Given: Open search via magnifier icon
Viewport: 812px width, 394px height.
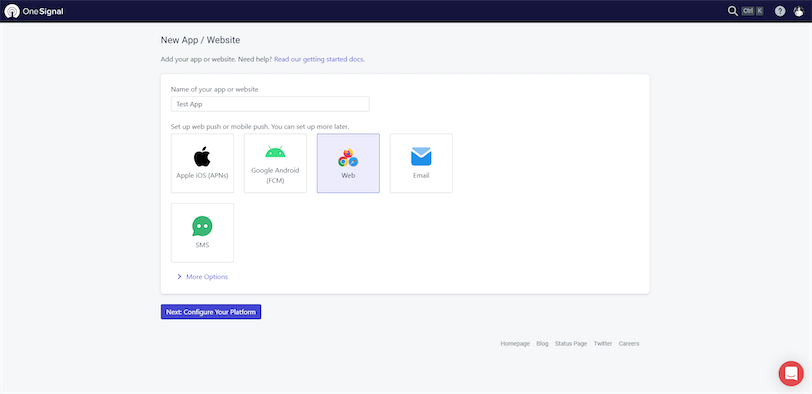Looking at the screenshot, I should (732, 11).
